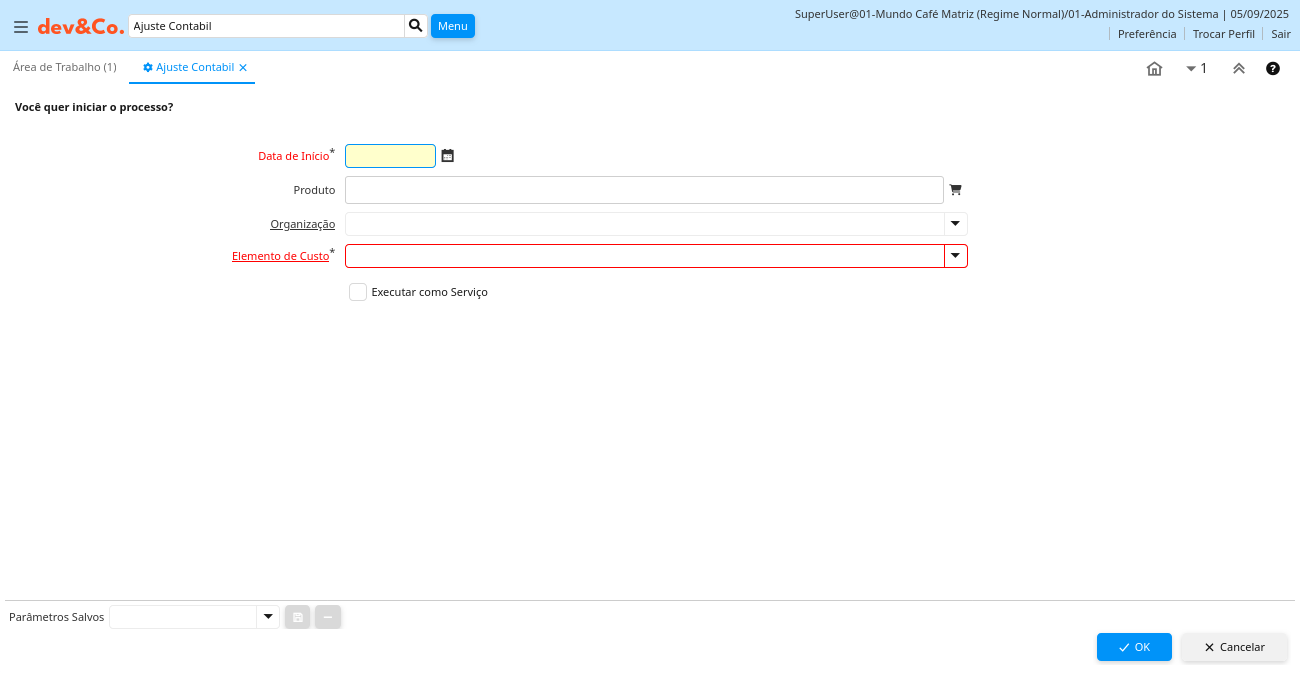Image resolution: width=1300 pixels, height=674 pixels.
Task: Click the save parameters disk icon
Action: click(297, 617)
